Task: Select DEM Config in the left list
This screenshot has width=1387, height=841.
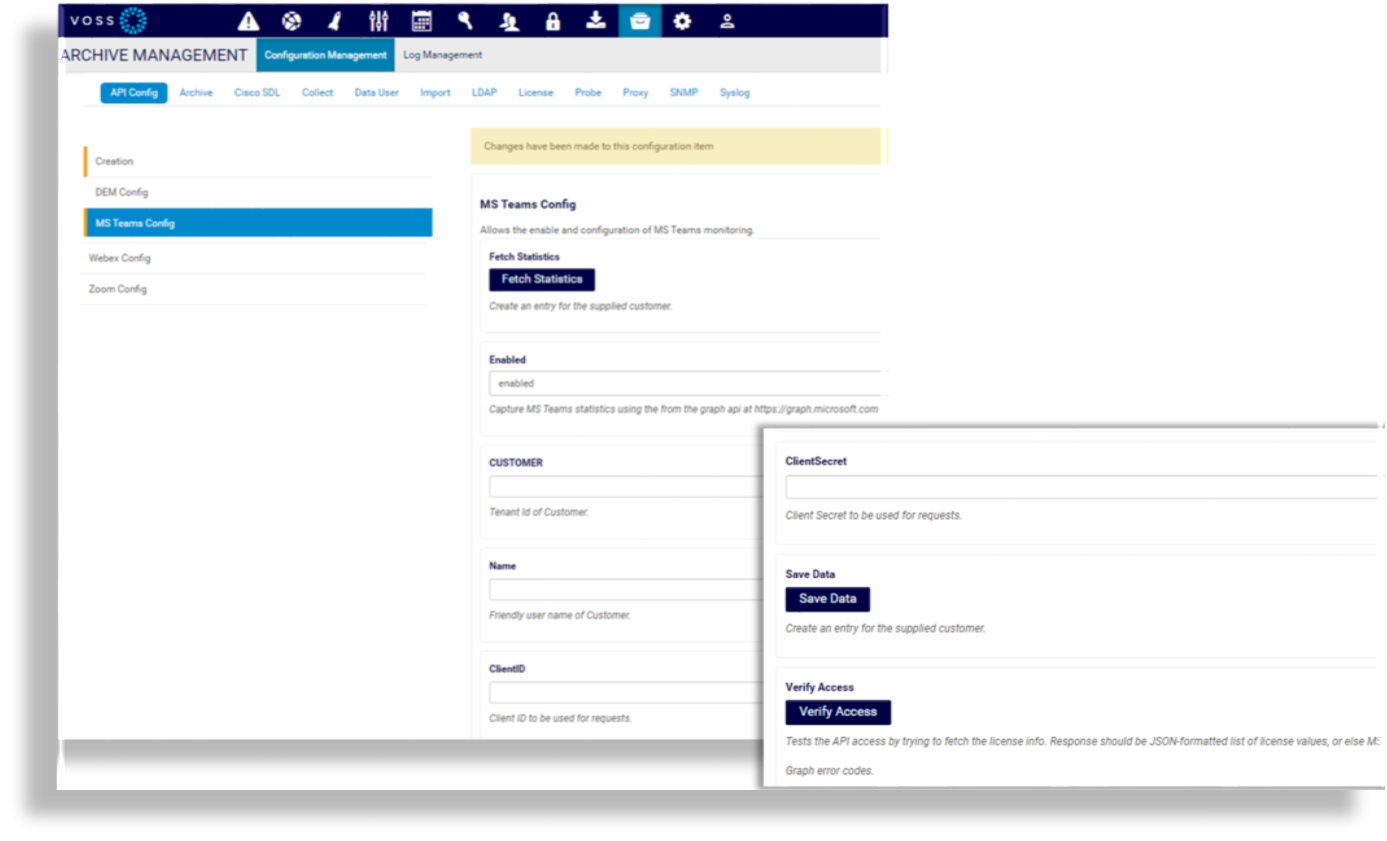Action: click(x=258, y=192)
